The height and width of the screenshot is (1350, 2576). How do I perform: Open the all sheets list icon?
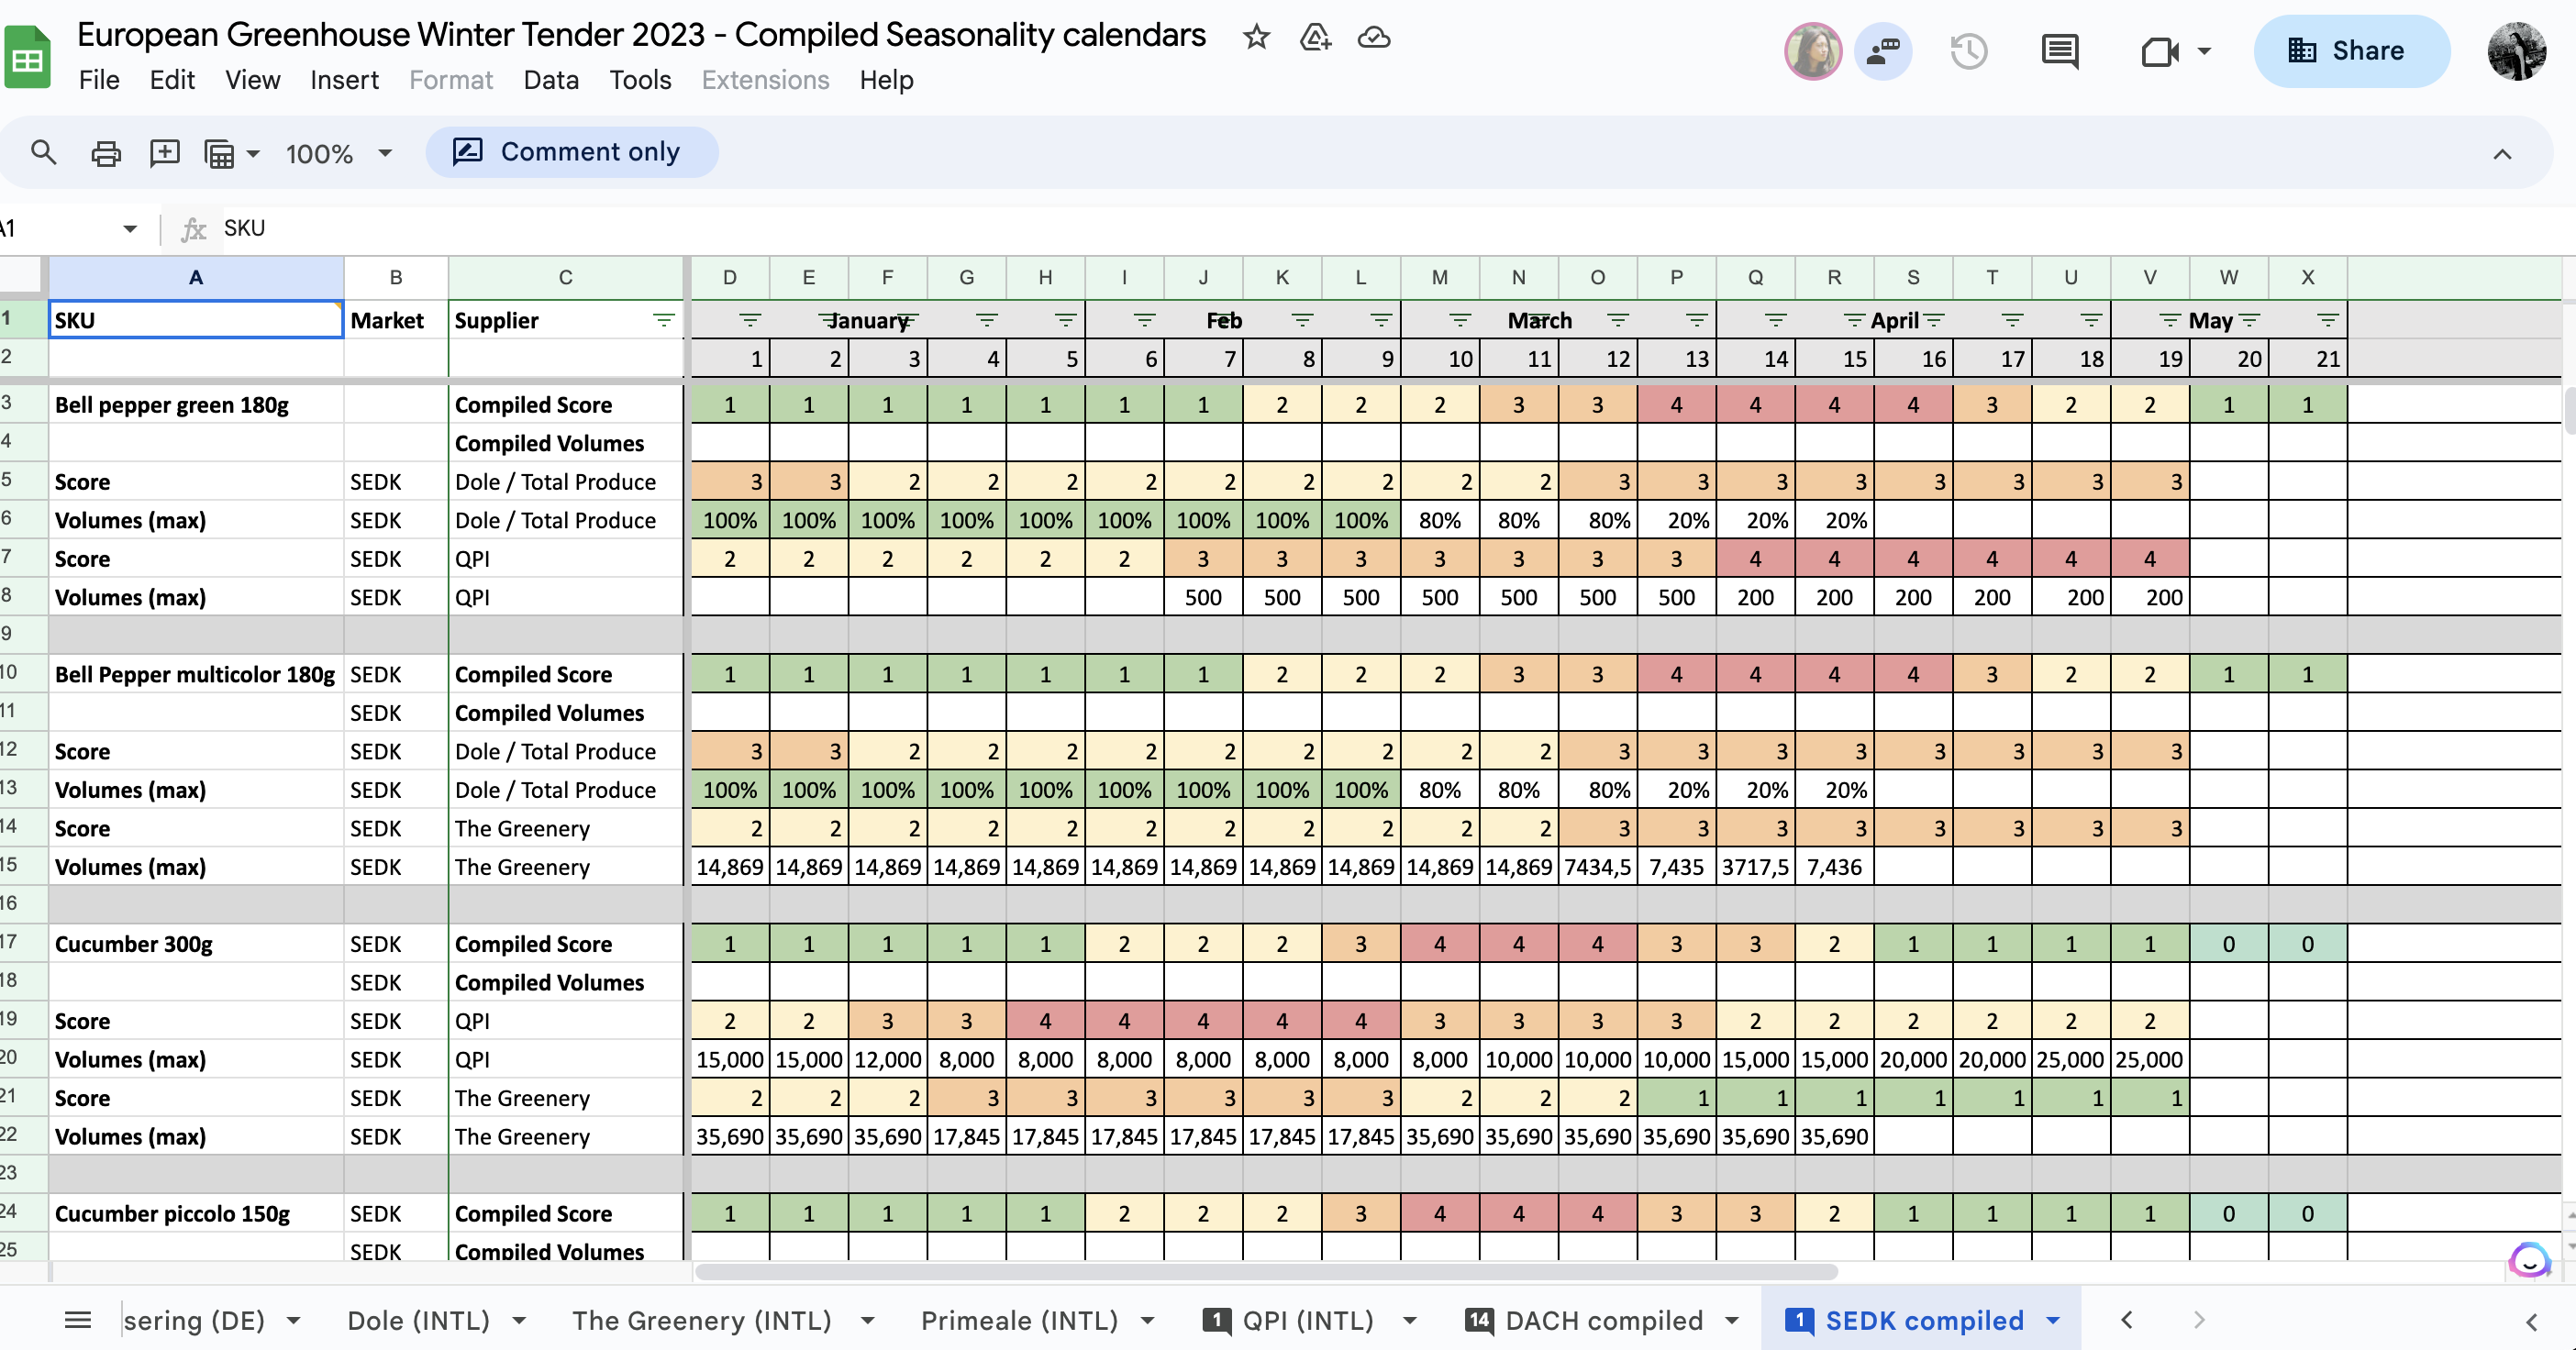tap(77, 1320)
